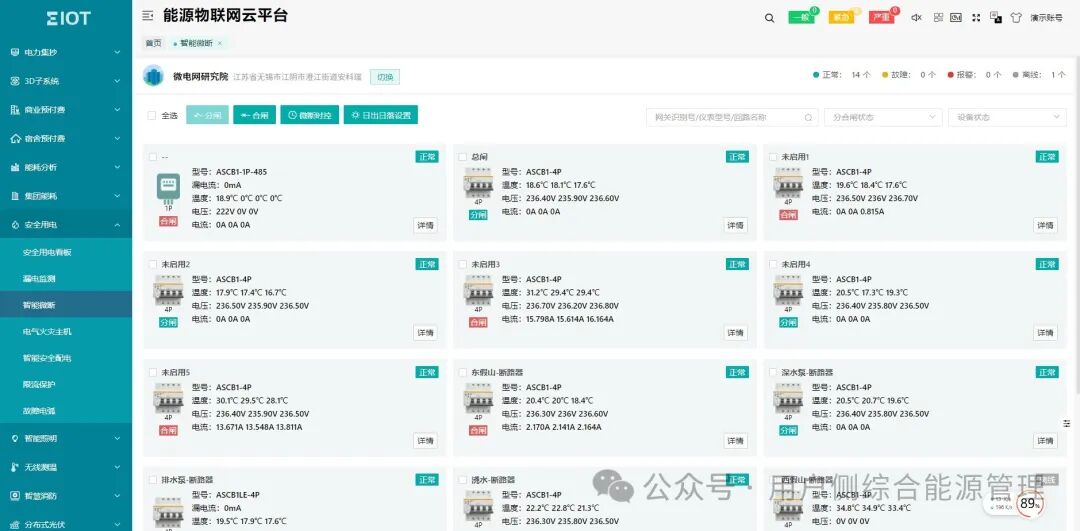Click the 切换 project switch button
The width and height of the screenshot is (1080, 531).
coord(385,77)
